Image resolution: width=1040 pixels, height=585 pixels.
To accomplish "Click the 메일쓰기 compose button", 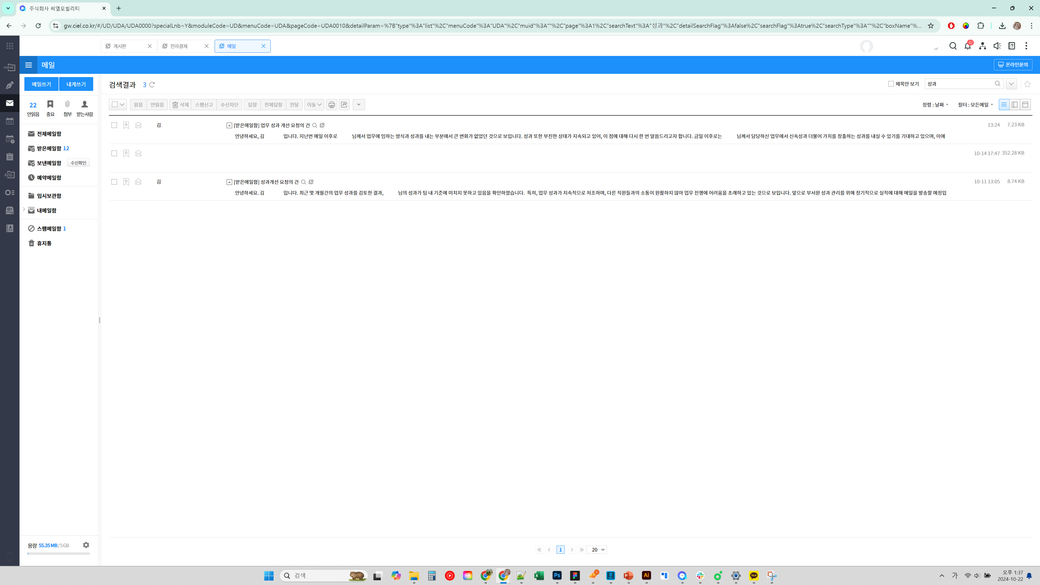I will click(41, 84).
